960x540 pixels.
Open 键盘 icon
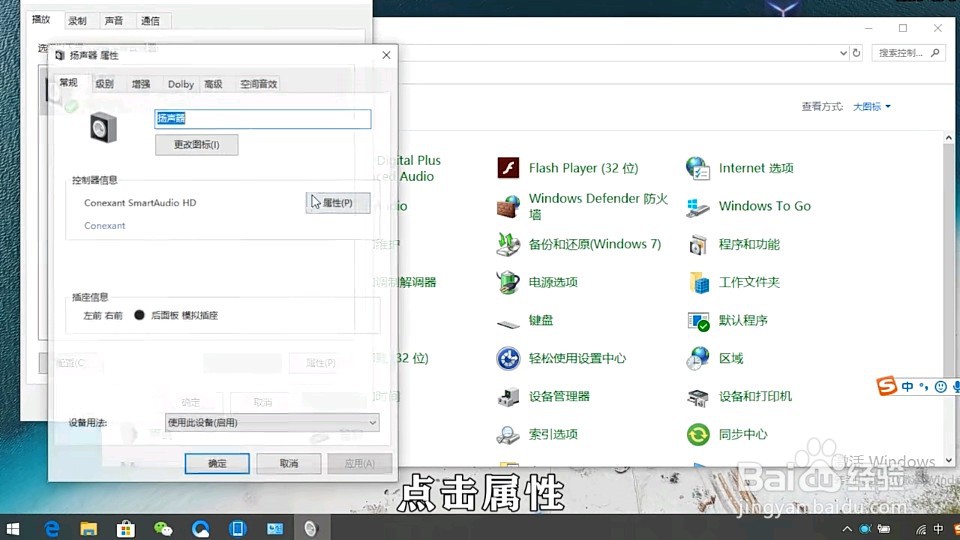(x=508, y=322)
